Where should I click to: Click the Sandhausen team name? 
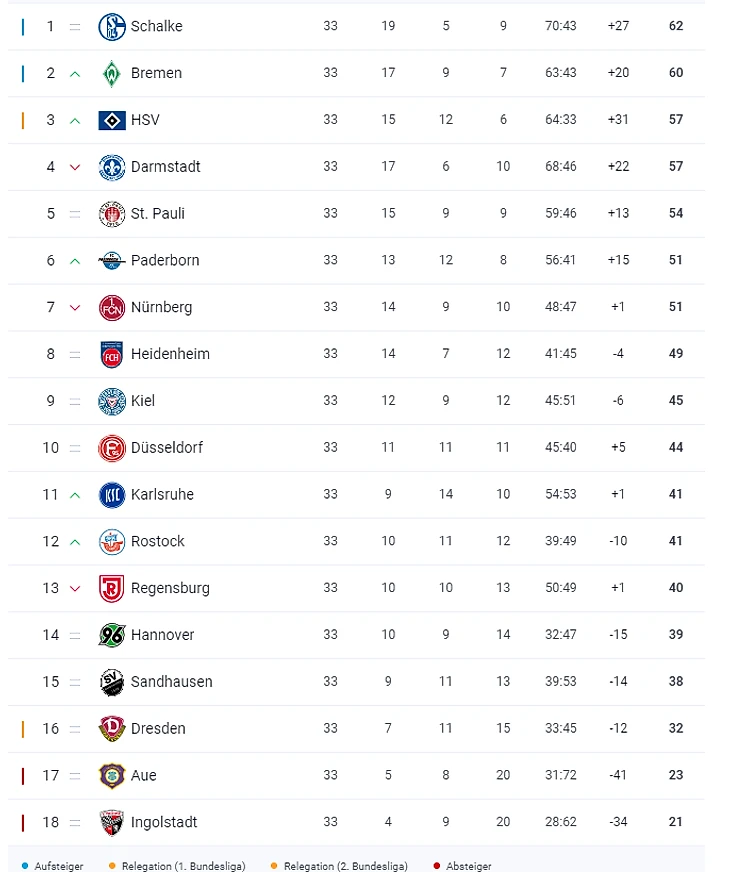click(x=172, y=682)
